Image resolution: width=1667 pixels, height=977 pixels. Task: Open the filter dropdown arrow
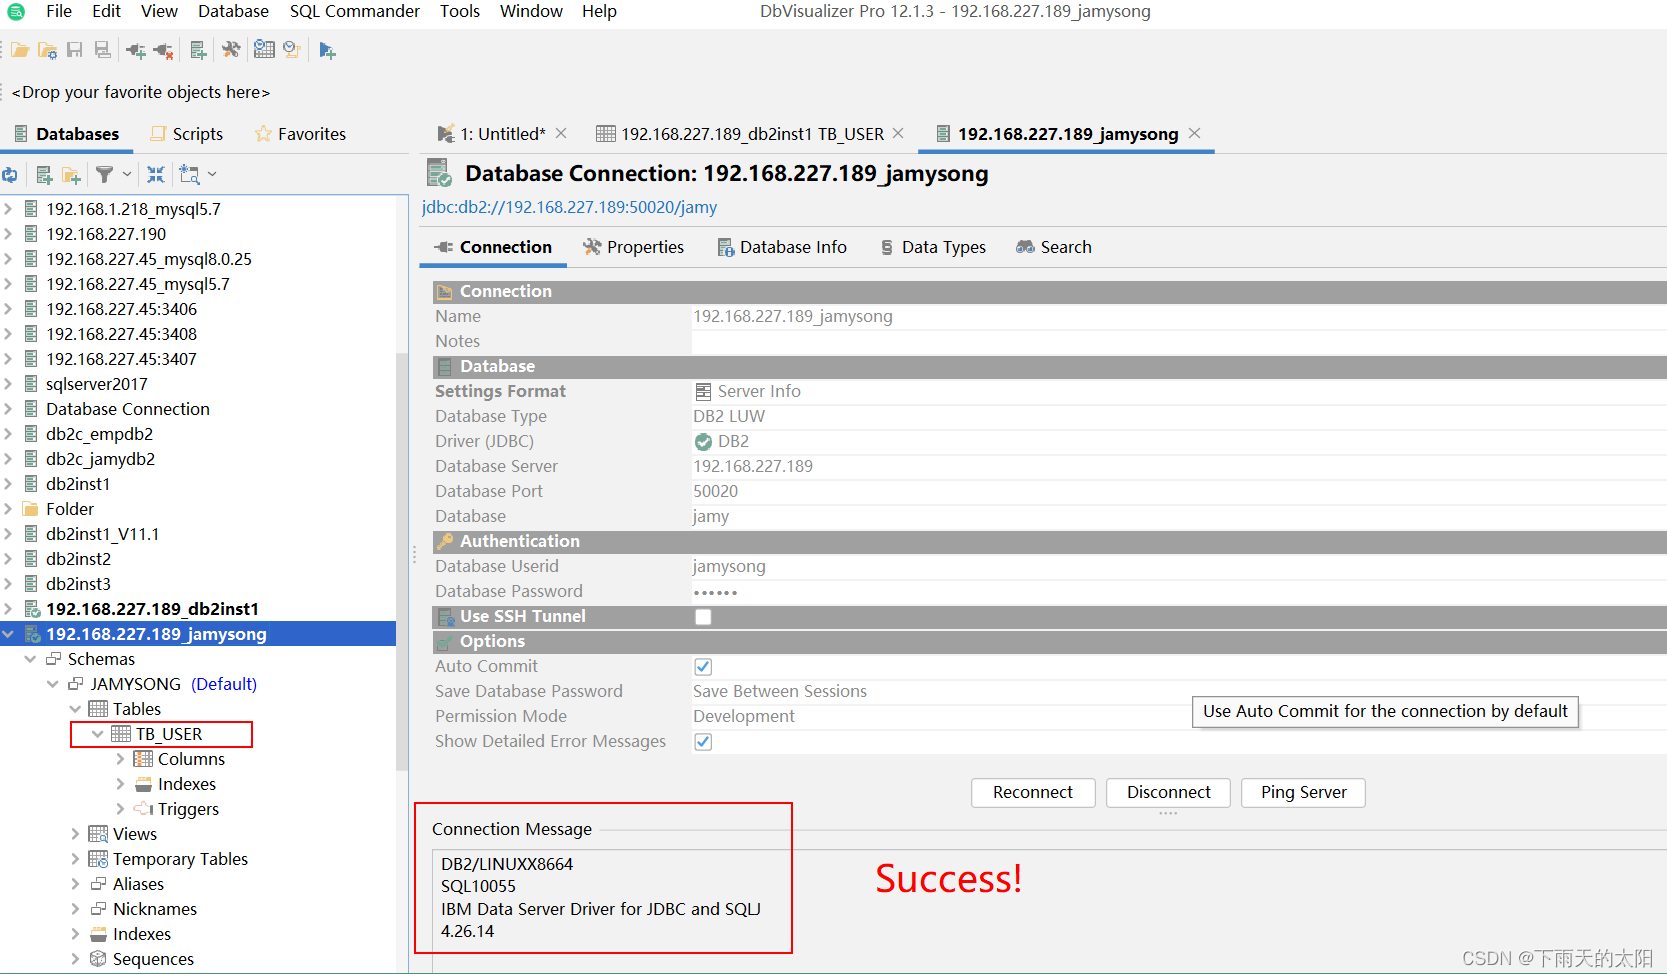coord(127,174)
